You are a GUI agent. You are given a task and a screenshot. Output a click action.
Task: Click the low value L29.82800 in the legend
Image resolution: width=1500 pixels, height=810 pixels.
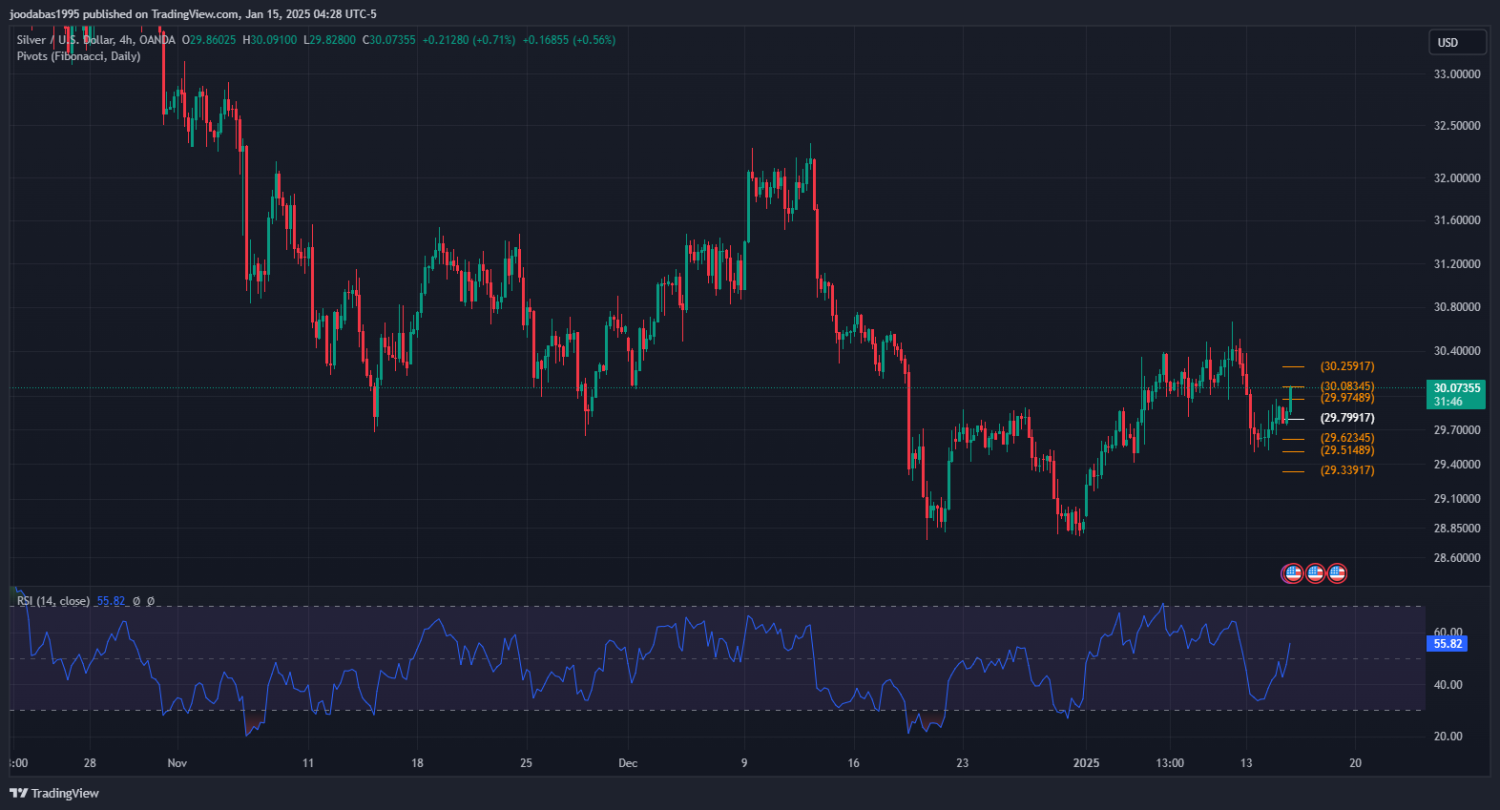[332, 40]
